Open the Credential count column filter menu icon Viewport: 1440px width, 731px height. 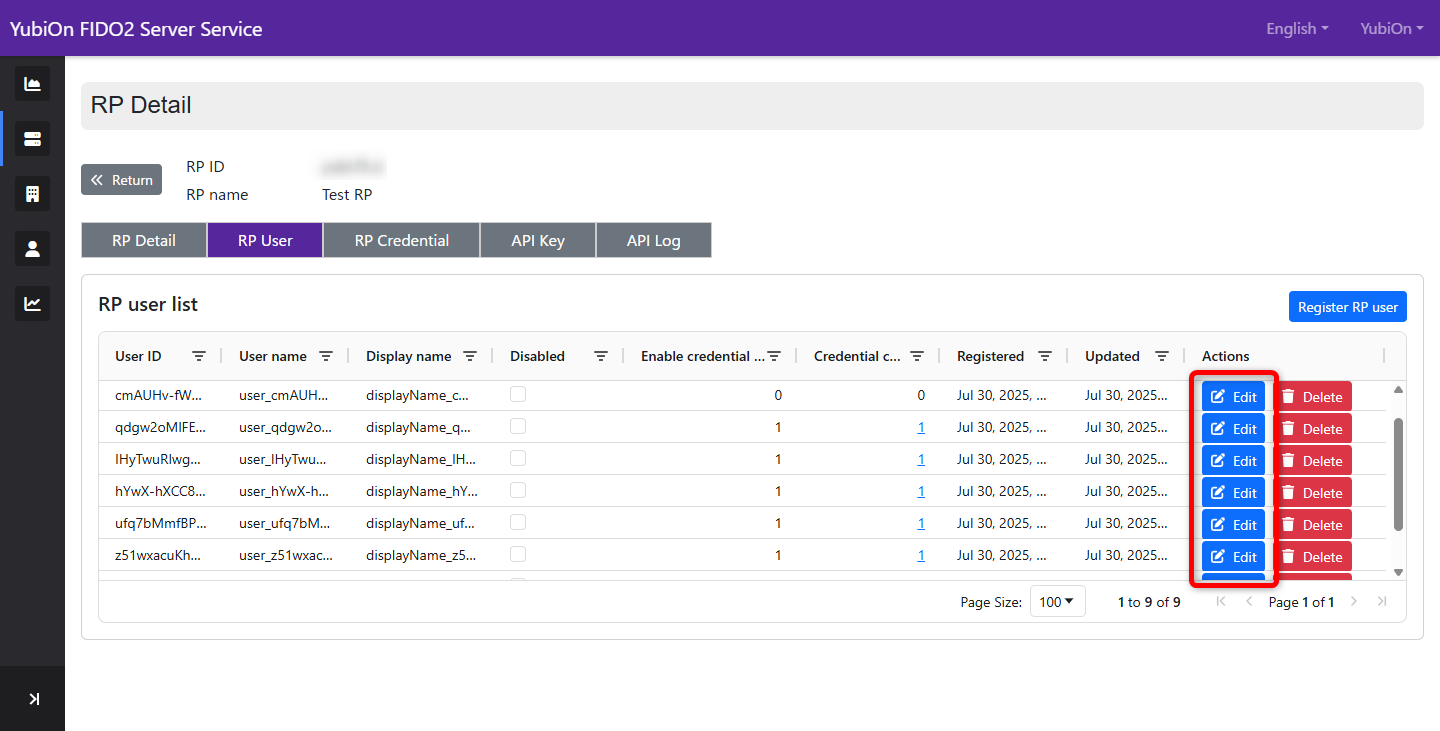(917, 356)
